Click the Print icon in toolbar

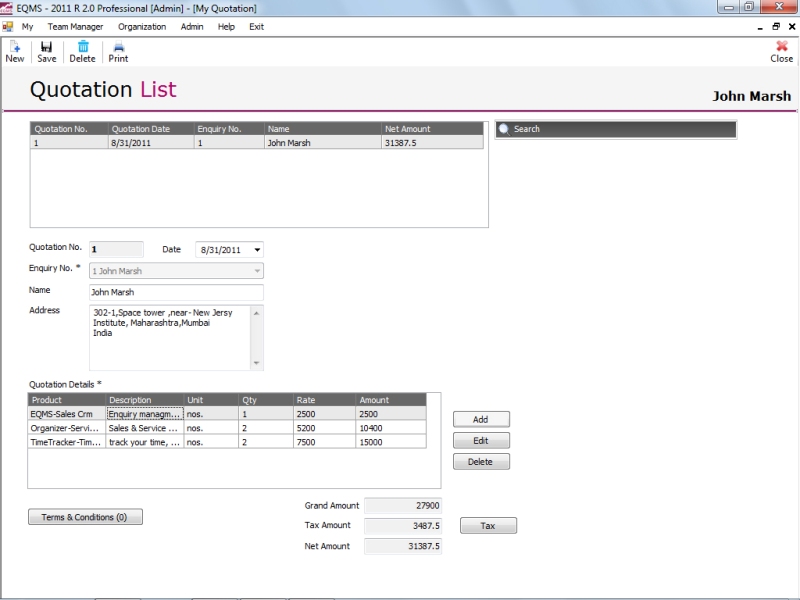pyautogui.click(x=118, y=47)
